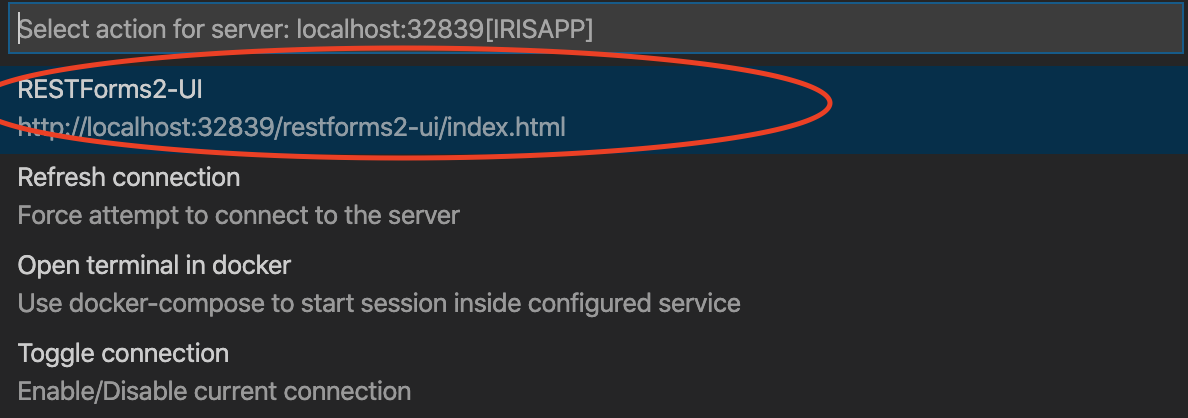Choose Refresh connection

(x=129, y=178)
